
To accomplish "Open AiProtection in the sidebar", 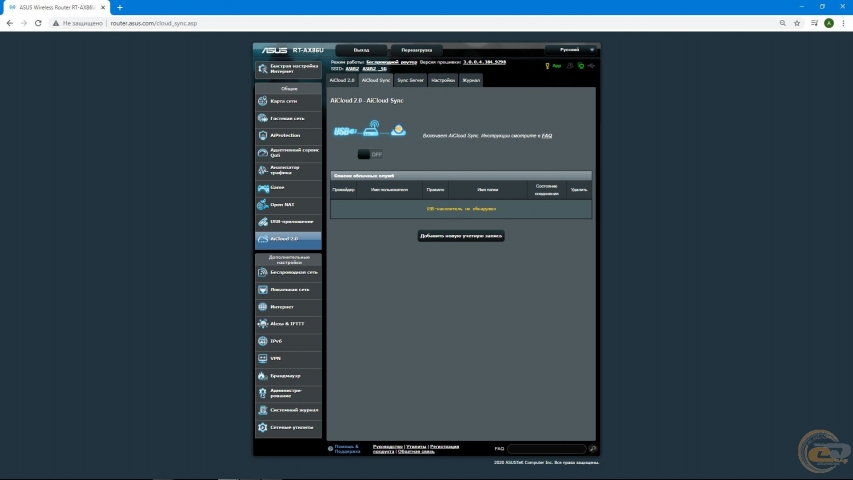I will (x=288, y=135).
